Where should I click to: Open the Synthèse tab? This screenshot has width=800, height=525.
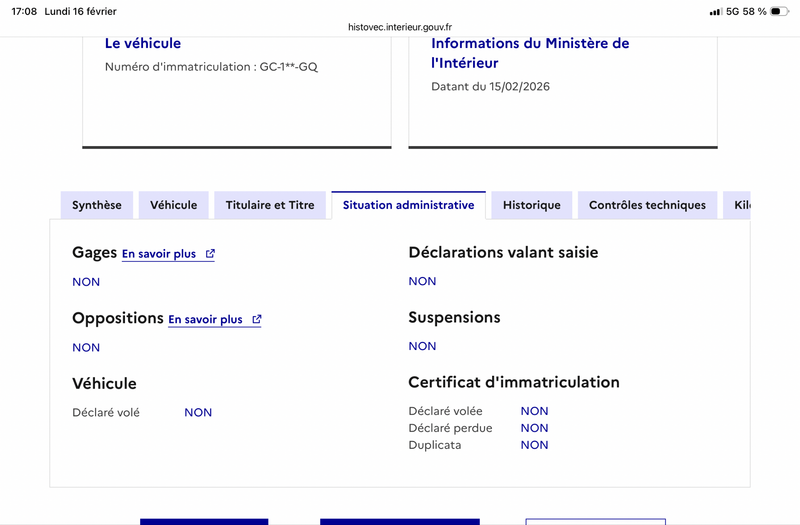(97, 205)
